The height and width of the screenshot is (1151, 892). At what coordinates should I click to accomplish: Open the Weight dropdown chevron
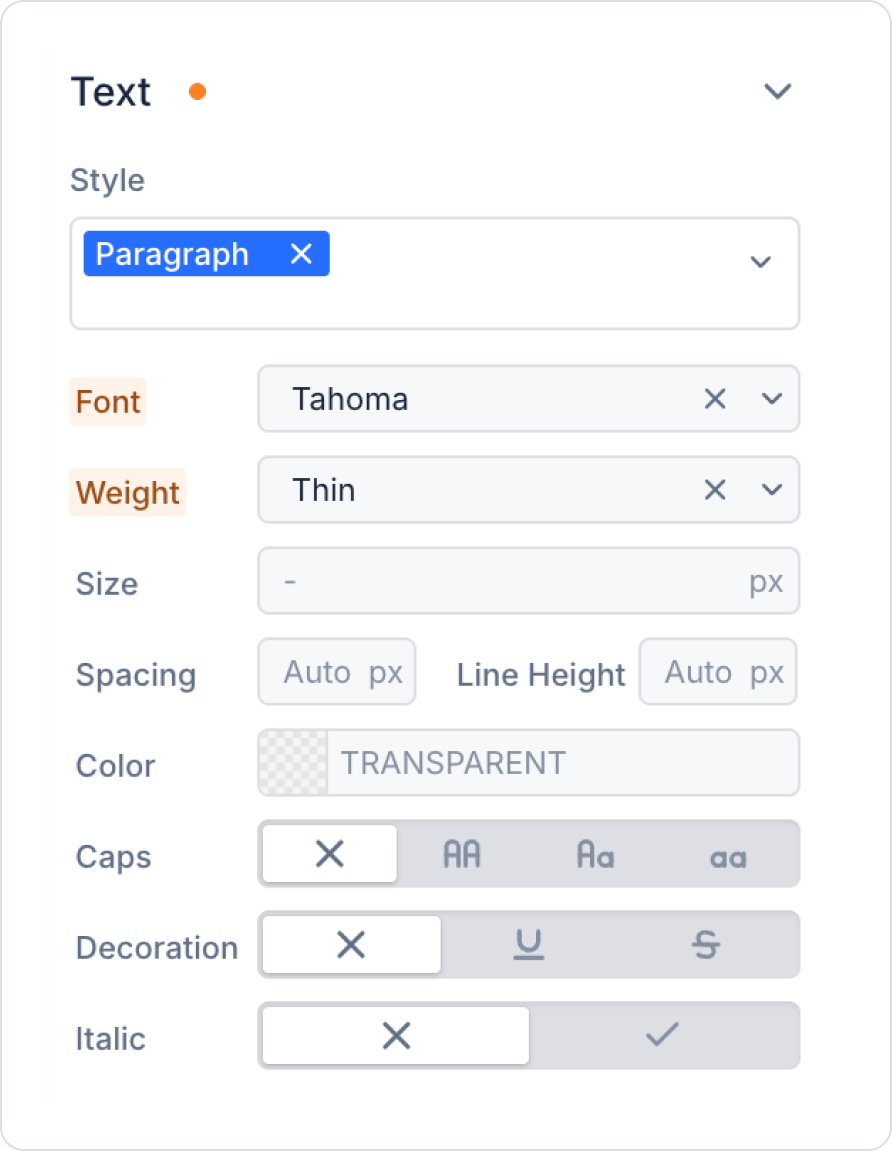click(x=772, y=490)
